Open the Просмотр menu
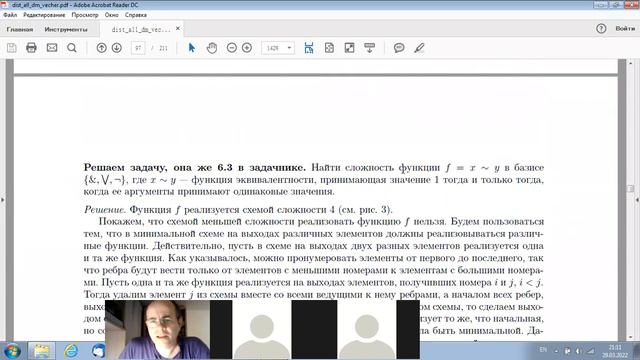 click(85, 15)
